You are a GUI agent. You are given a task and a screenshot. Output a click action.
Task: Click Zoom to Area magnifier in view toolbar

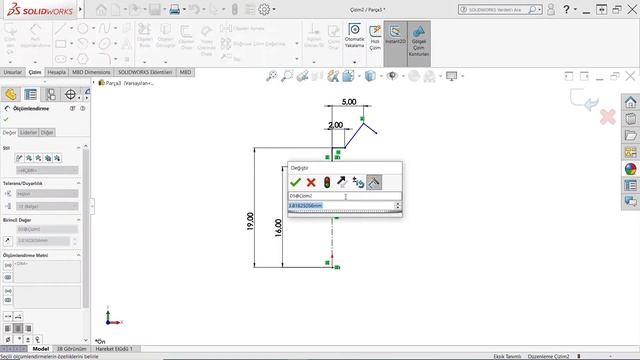[x=287, y=76]
